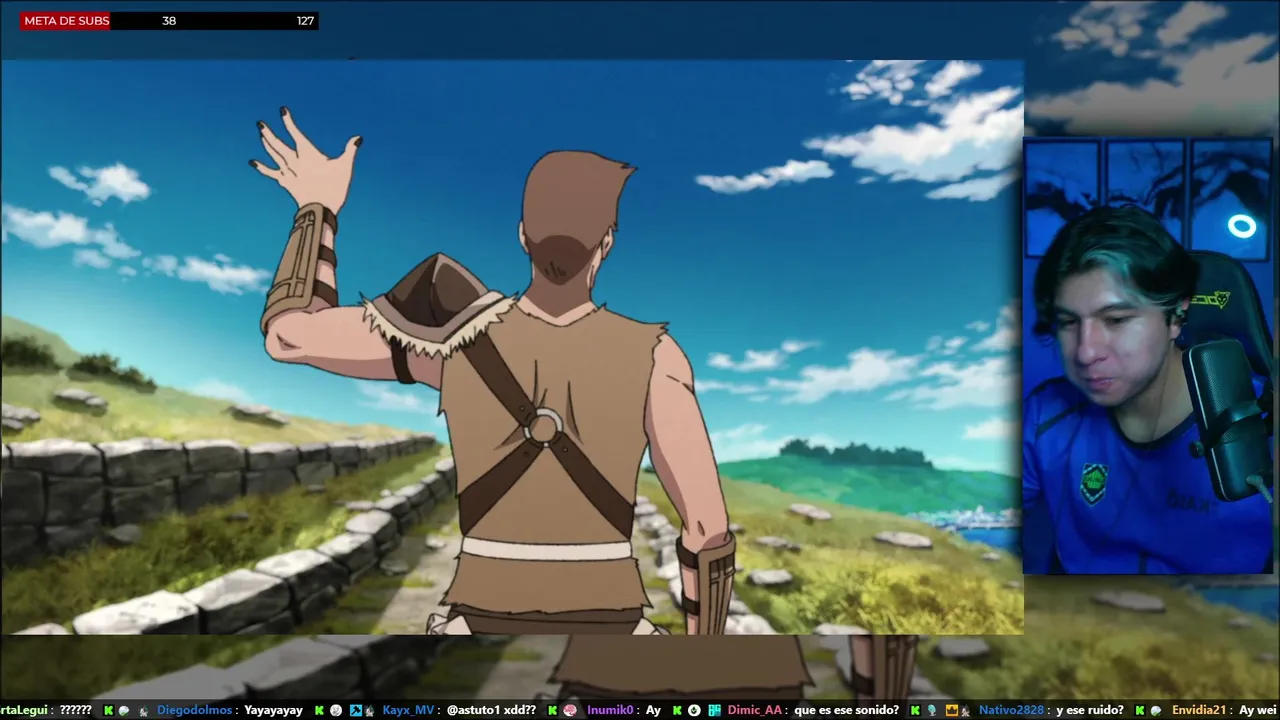Click chat message '@astuto1 xdd??'
The width and height of the screenshot is (1280, 720).
click(491, 710)
